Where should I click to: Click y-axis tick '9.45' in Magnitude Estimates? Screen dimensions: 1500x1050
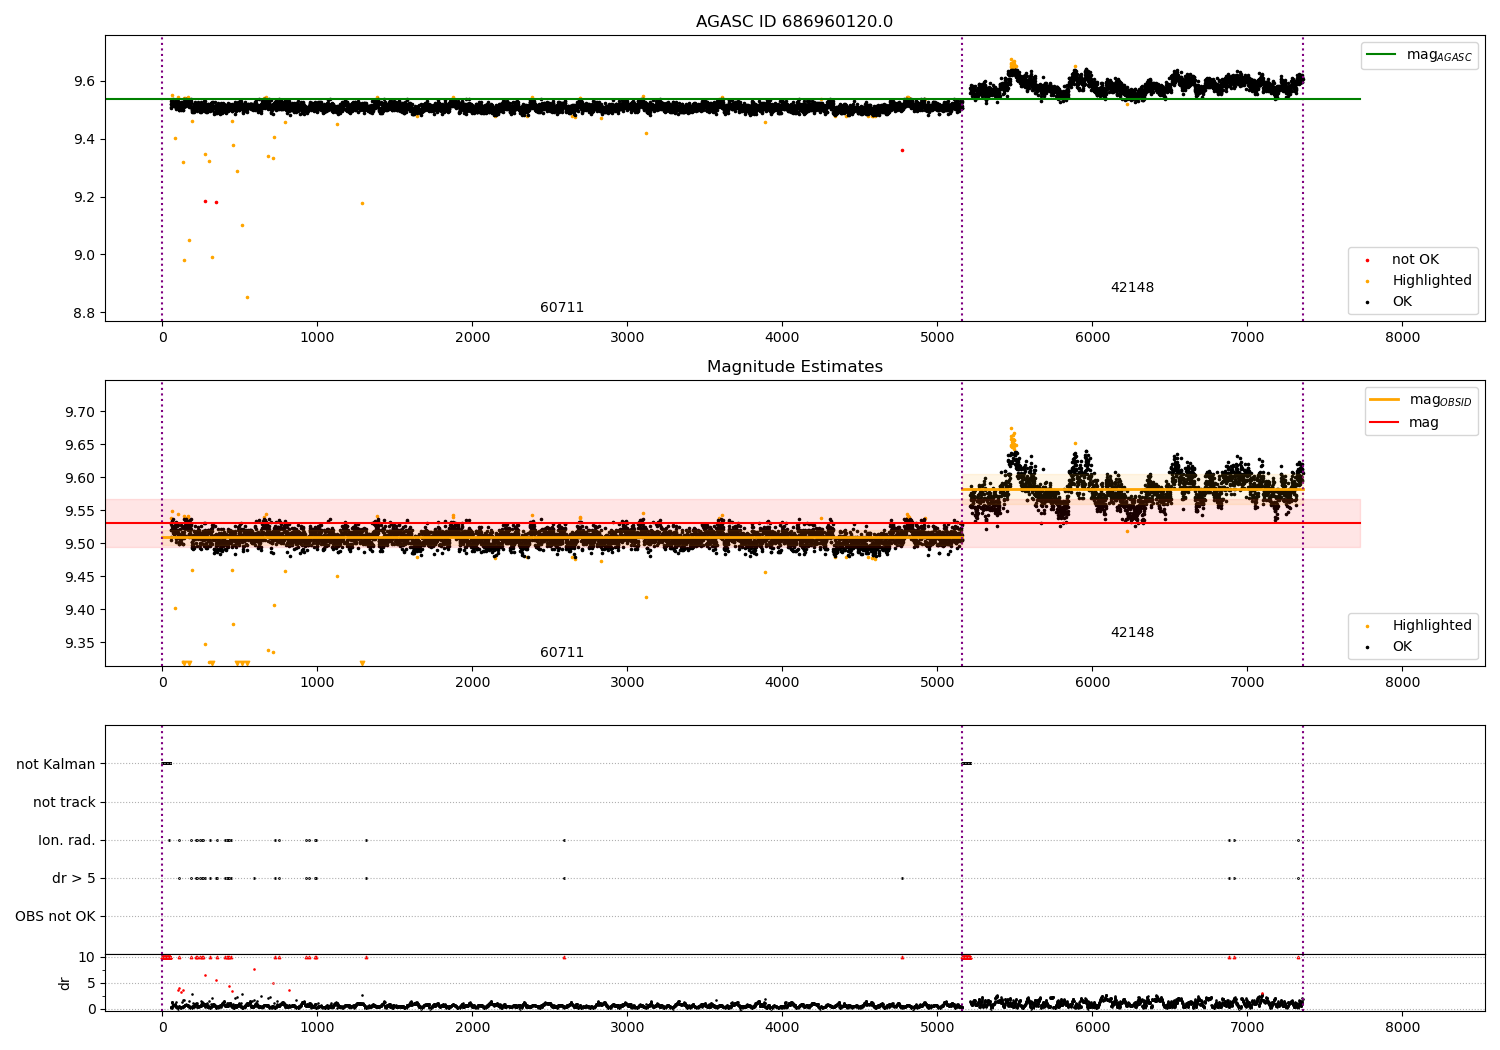[79, 578]
